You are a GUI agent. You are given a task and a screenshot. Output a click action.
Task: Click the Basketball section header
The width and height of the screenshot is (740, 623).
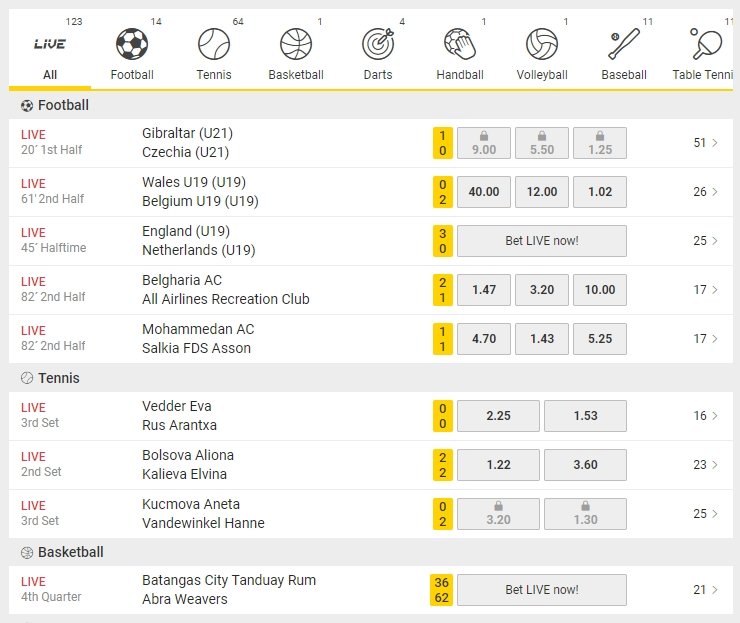coord(71,552)
